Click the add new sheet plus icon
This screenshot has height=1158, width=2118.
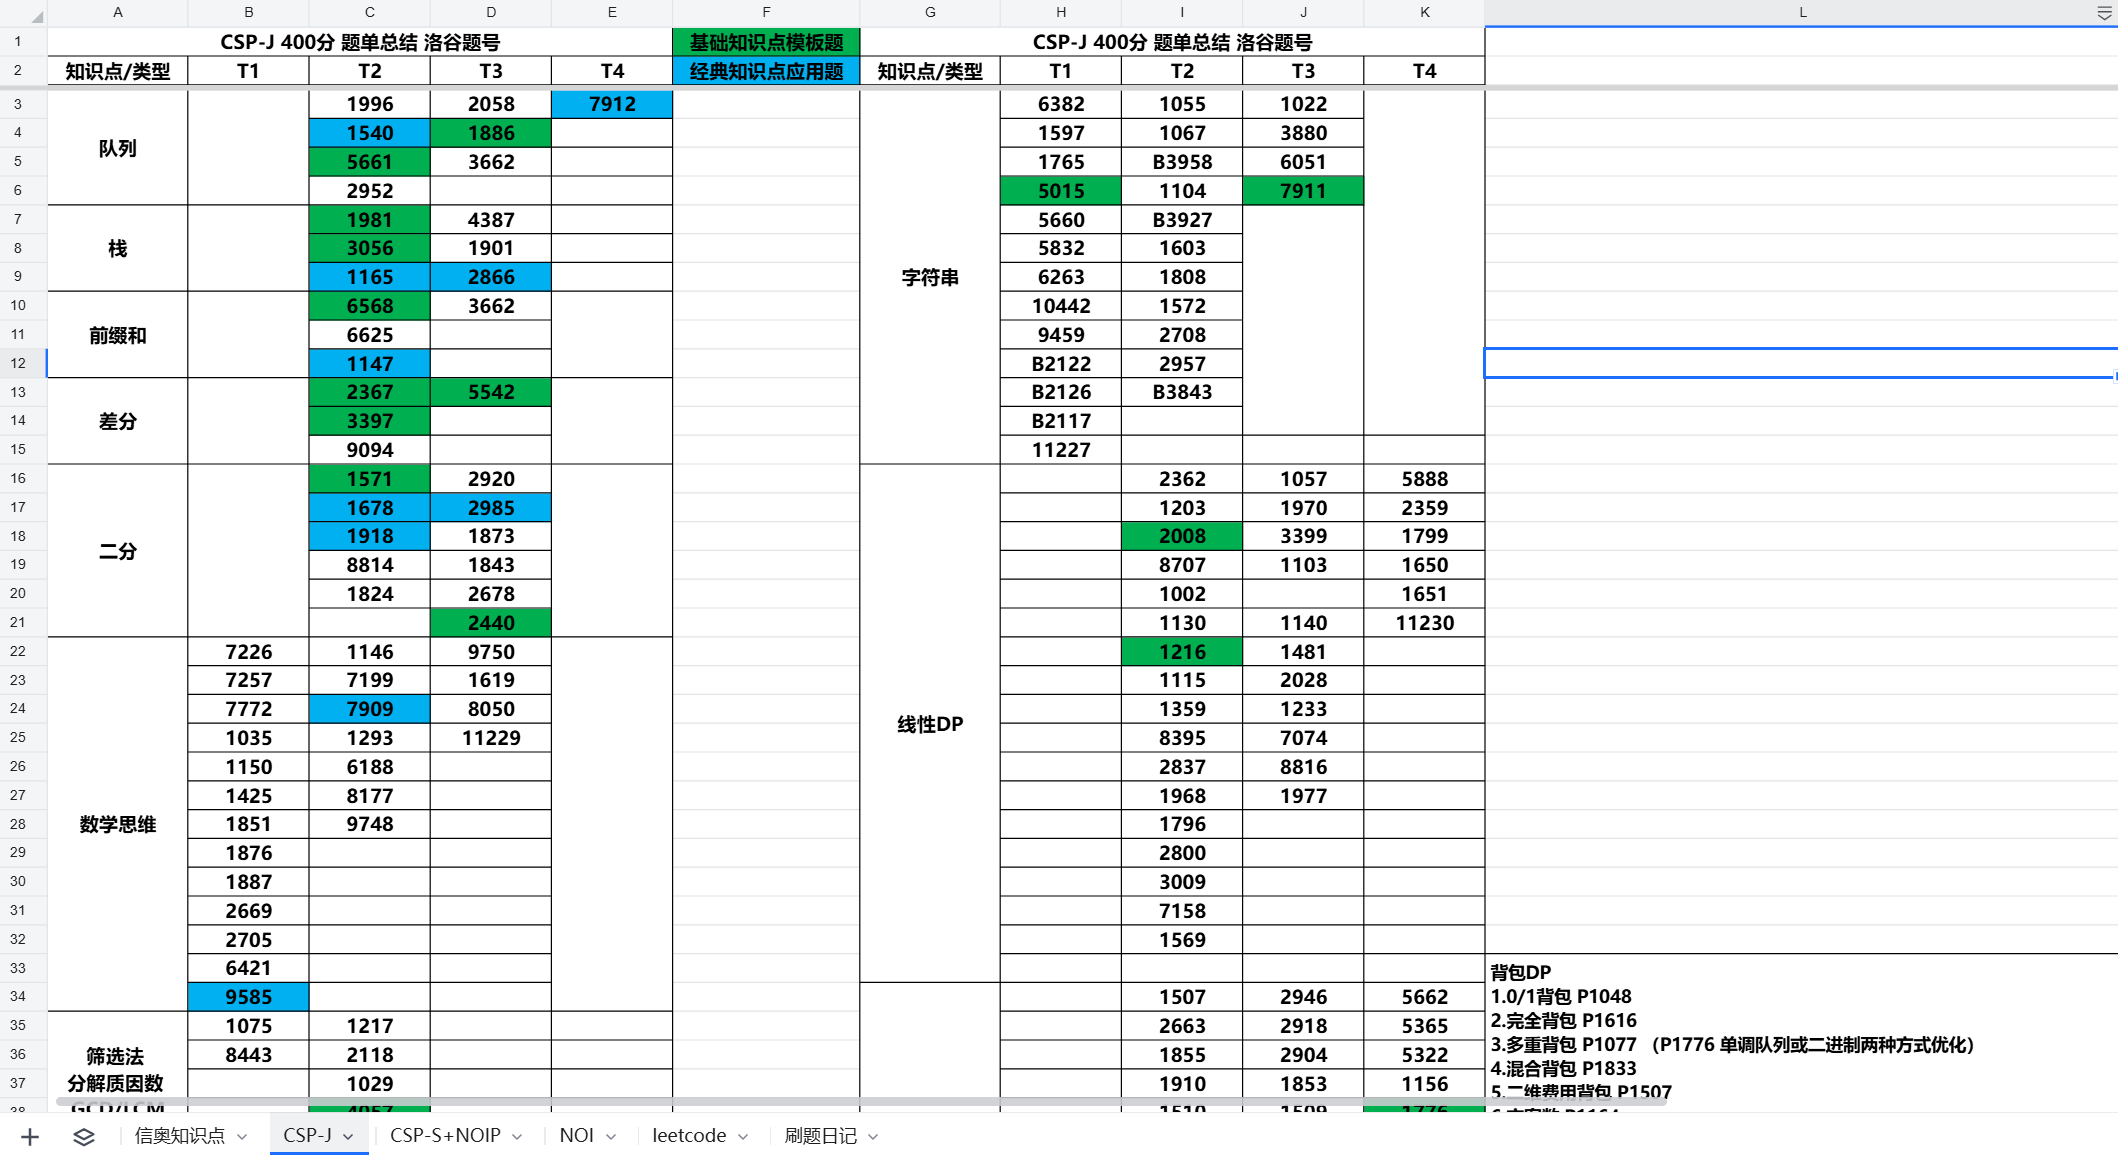click(30, 1136)
